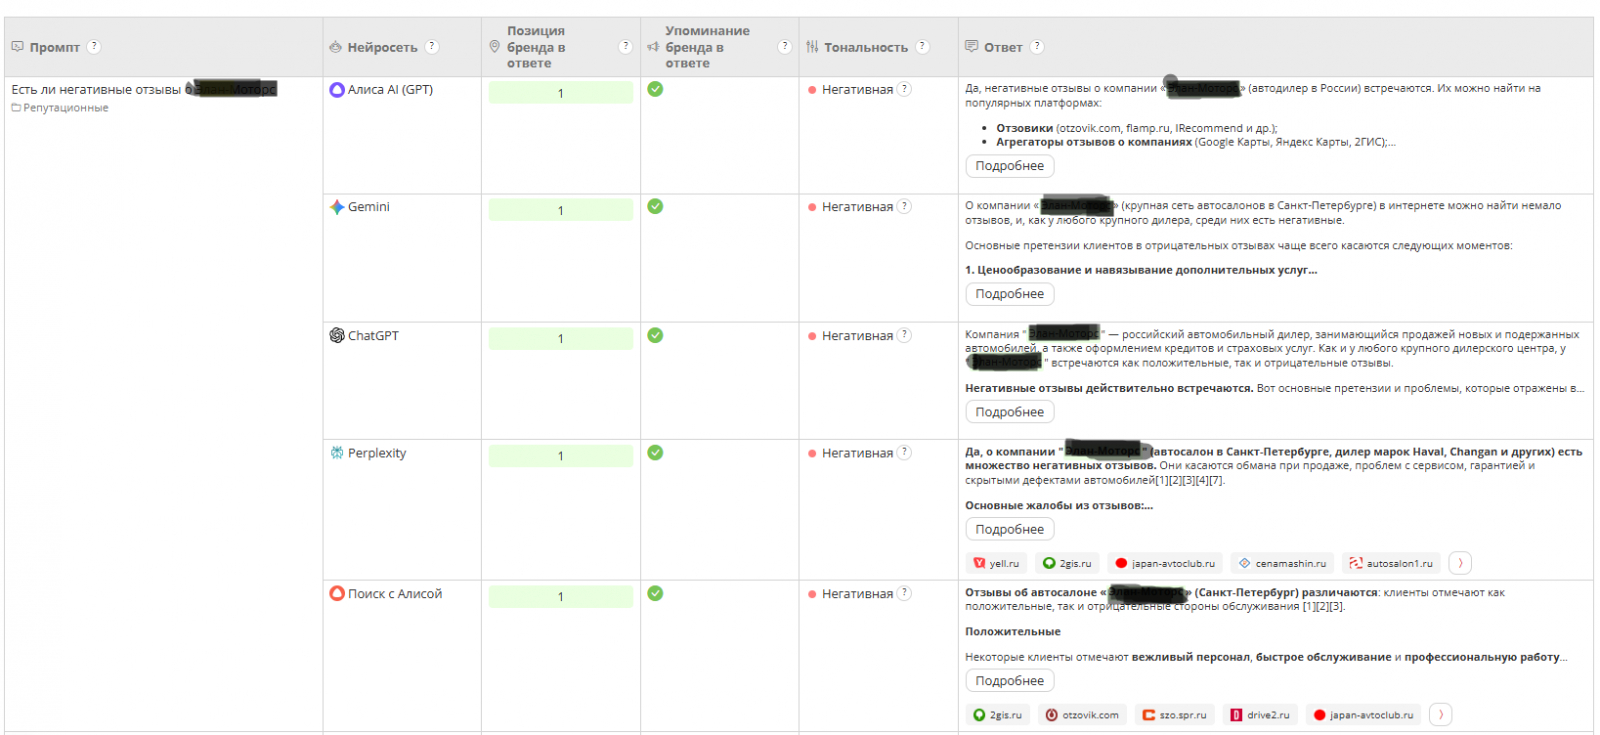The width and height of the screenshot is (1600, 735).
Task: Click the ChatGPT logo icon
Action: point(337,335)
